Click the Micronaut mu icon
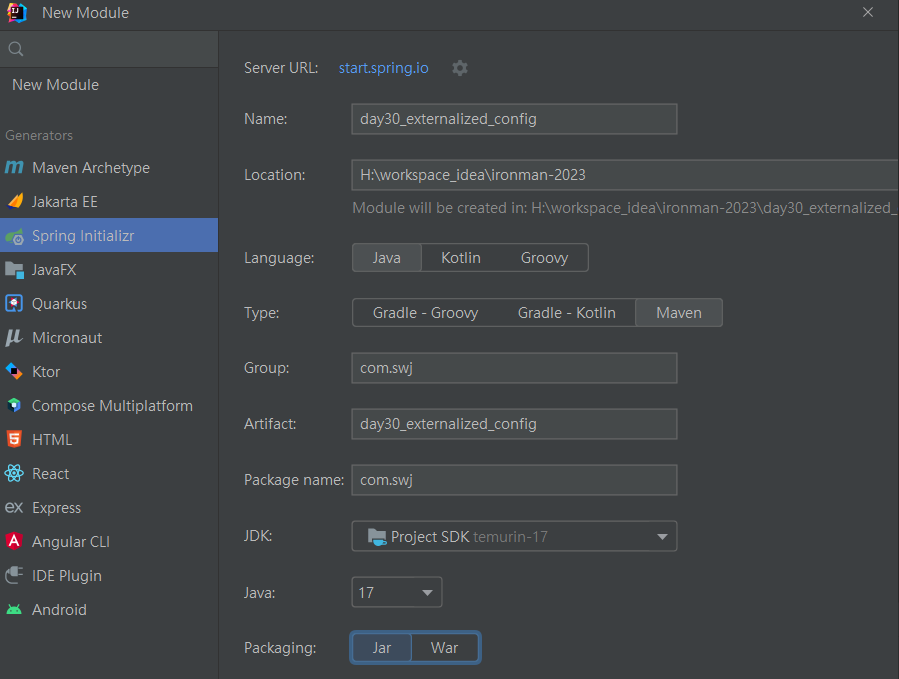899x679 pixels. 14,338
